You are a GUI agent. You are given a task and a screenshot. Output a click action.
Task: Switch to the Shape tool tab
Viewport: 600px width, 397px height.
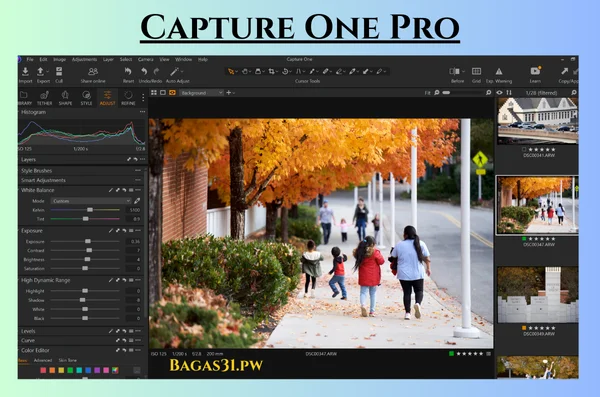pos(65,98)
